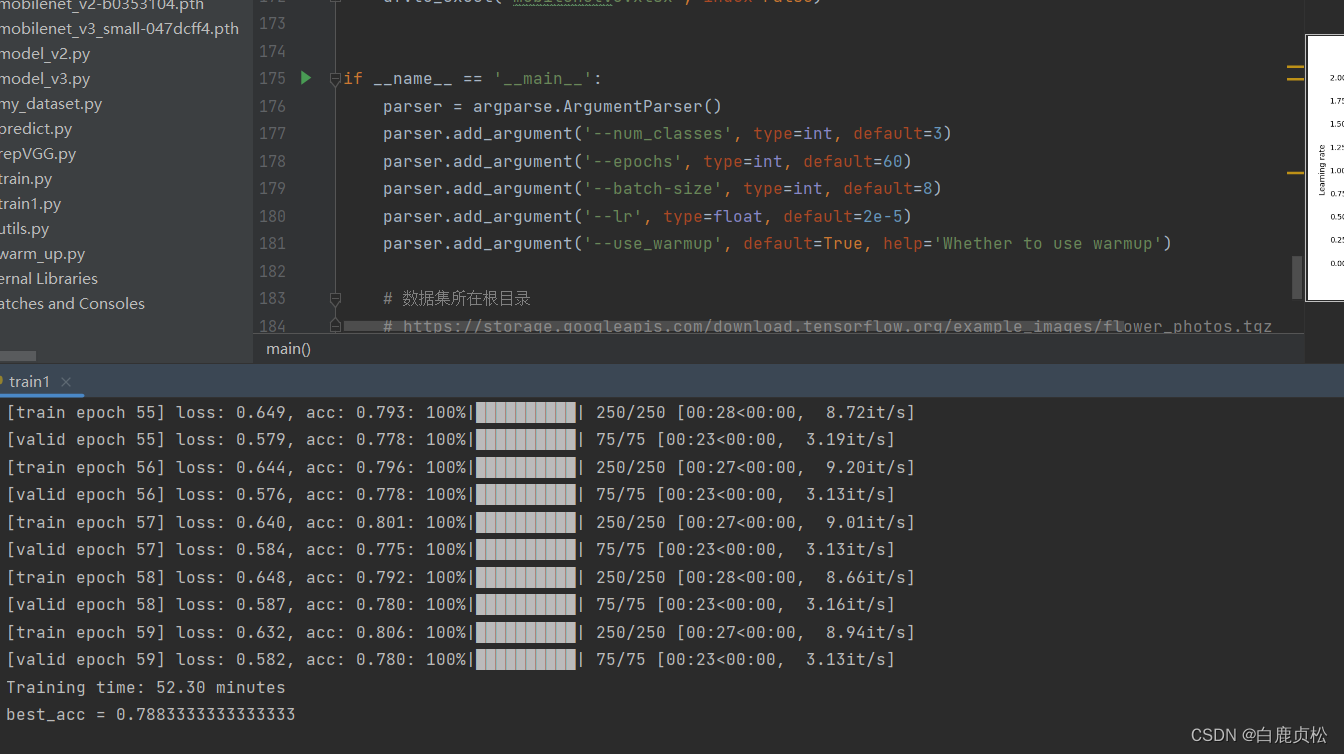Open train.py in the project tree

[x=26, y=179]
